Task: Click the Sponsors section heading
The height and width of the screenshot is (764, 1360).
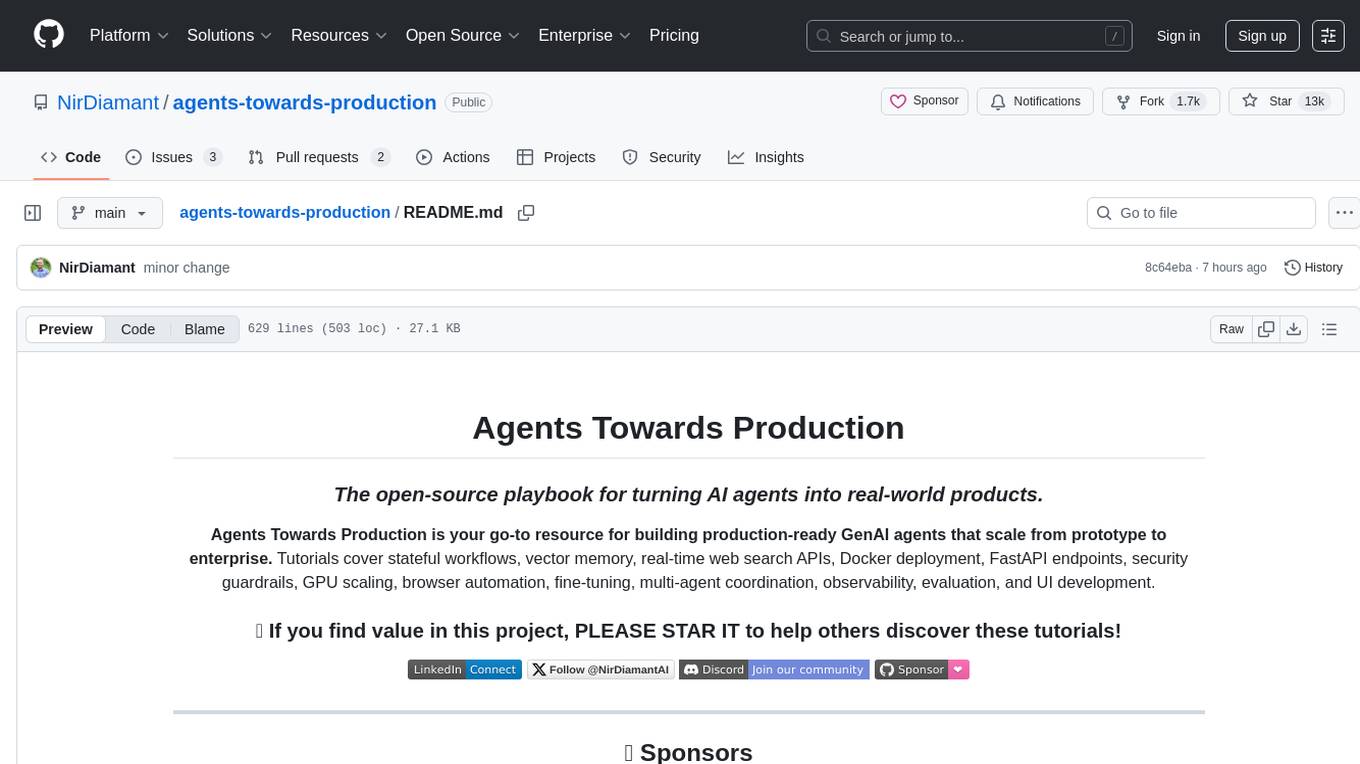Action: click(x=688, y=752)
